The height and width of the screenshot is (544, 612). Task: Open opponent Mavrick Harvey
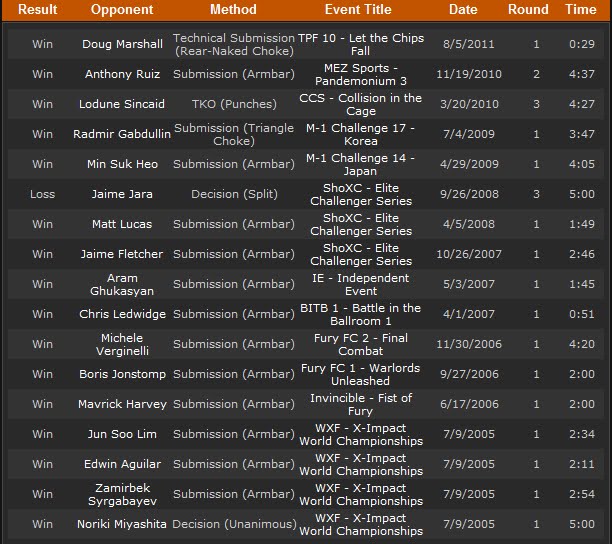click(122, 404)
